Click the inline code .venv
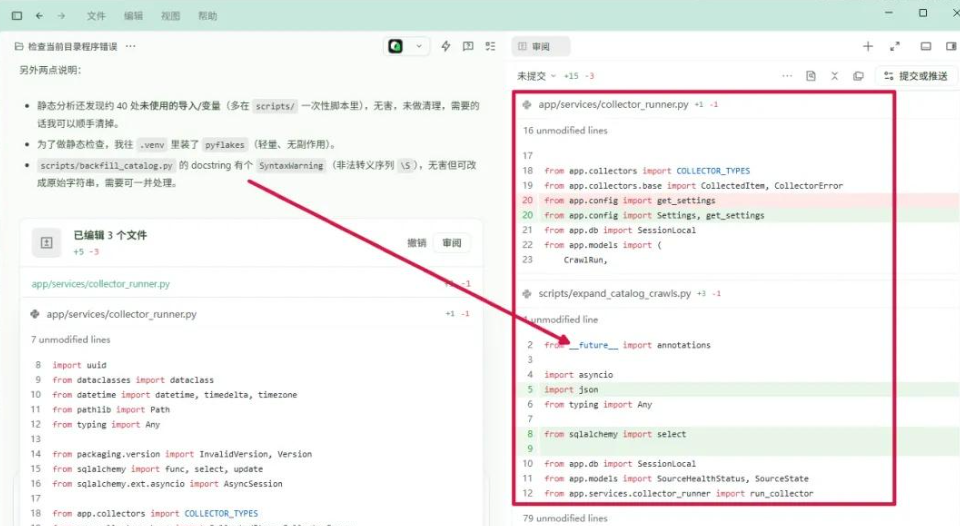This screenshot has height=526, width=960. pos(152,145)
